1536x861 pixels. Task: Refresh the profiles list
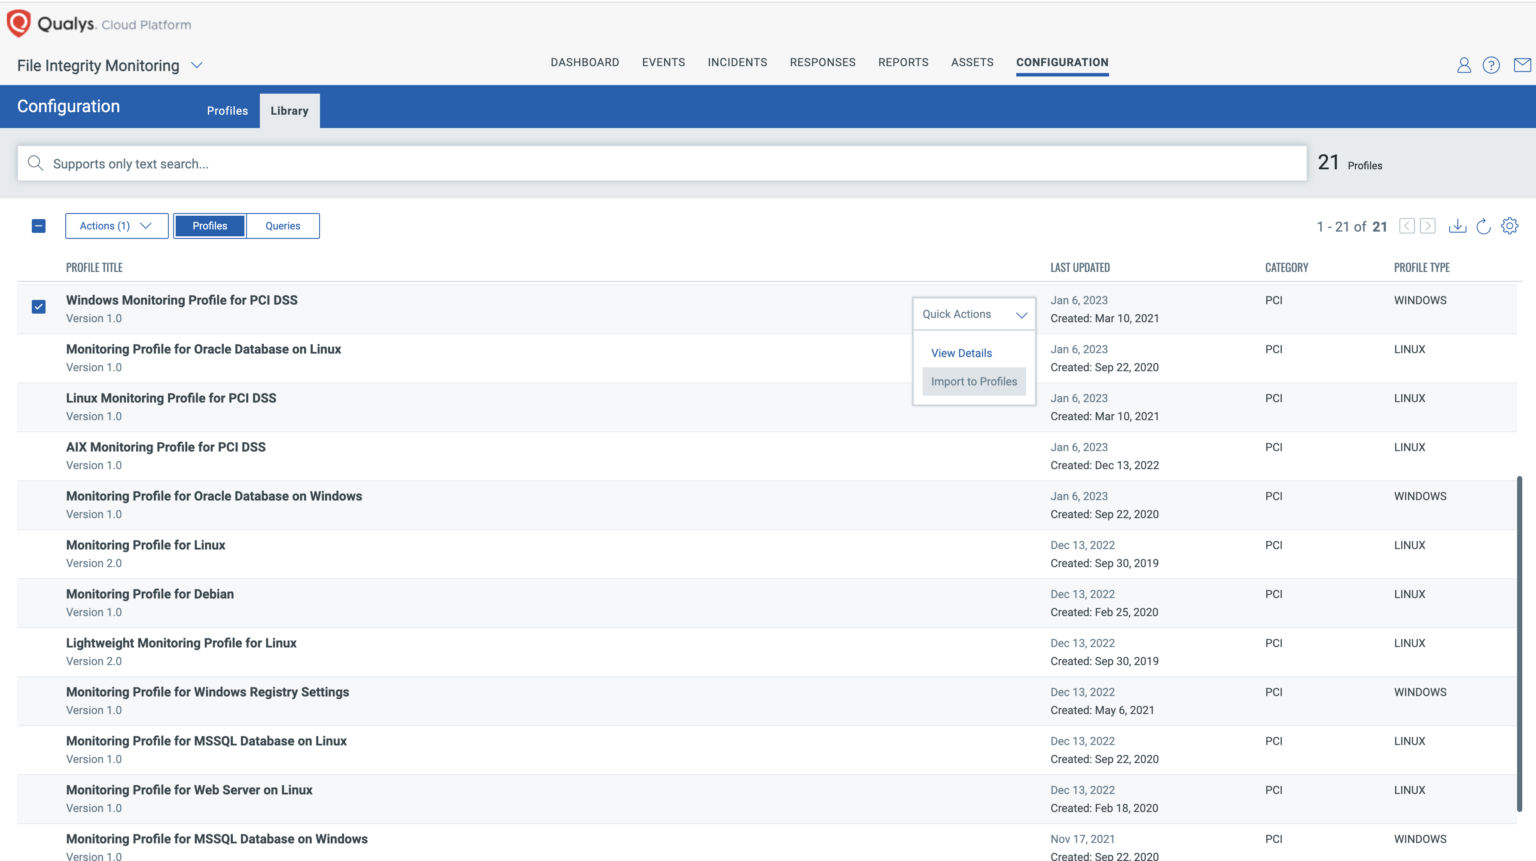pos(1484,226)
